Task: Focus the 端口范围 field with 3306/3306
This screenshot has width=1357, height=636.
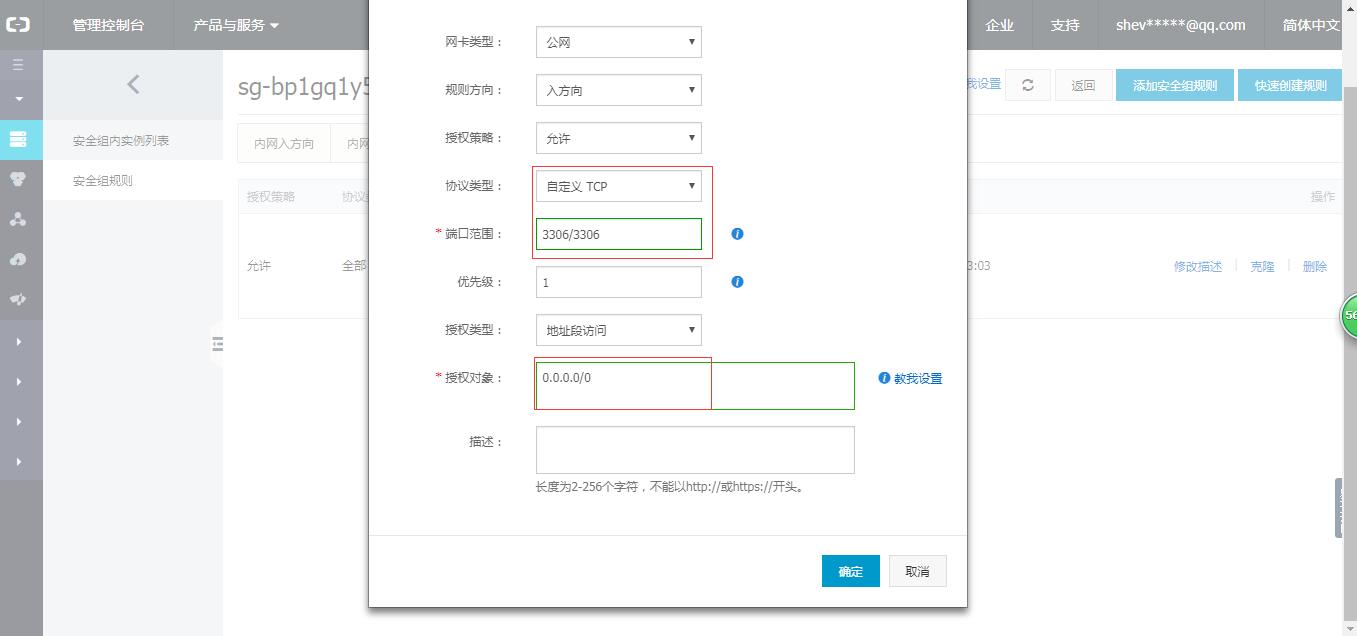Action: tap(619, 234)
